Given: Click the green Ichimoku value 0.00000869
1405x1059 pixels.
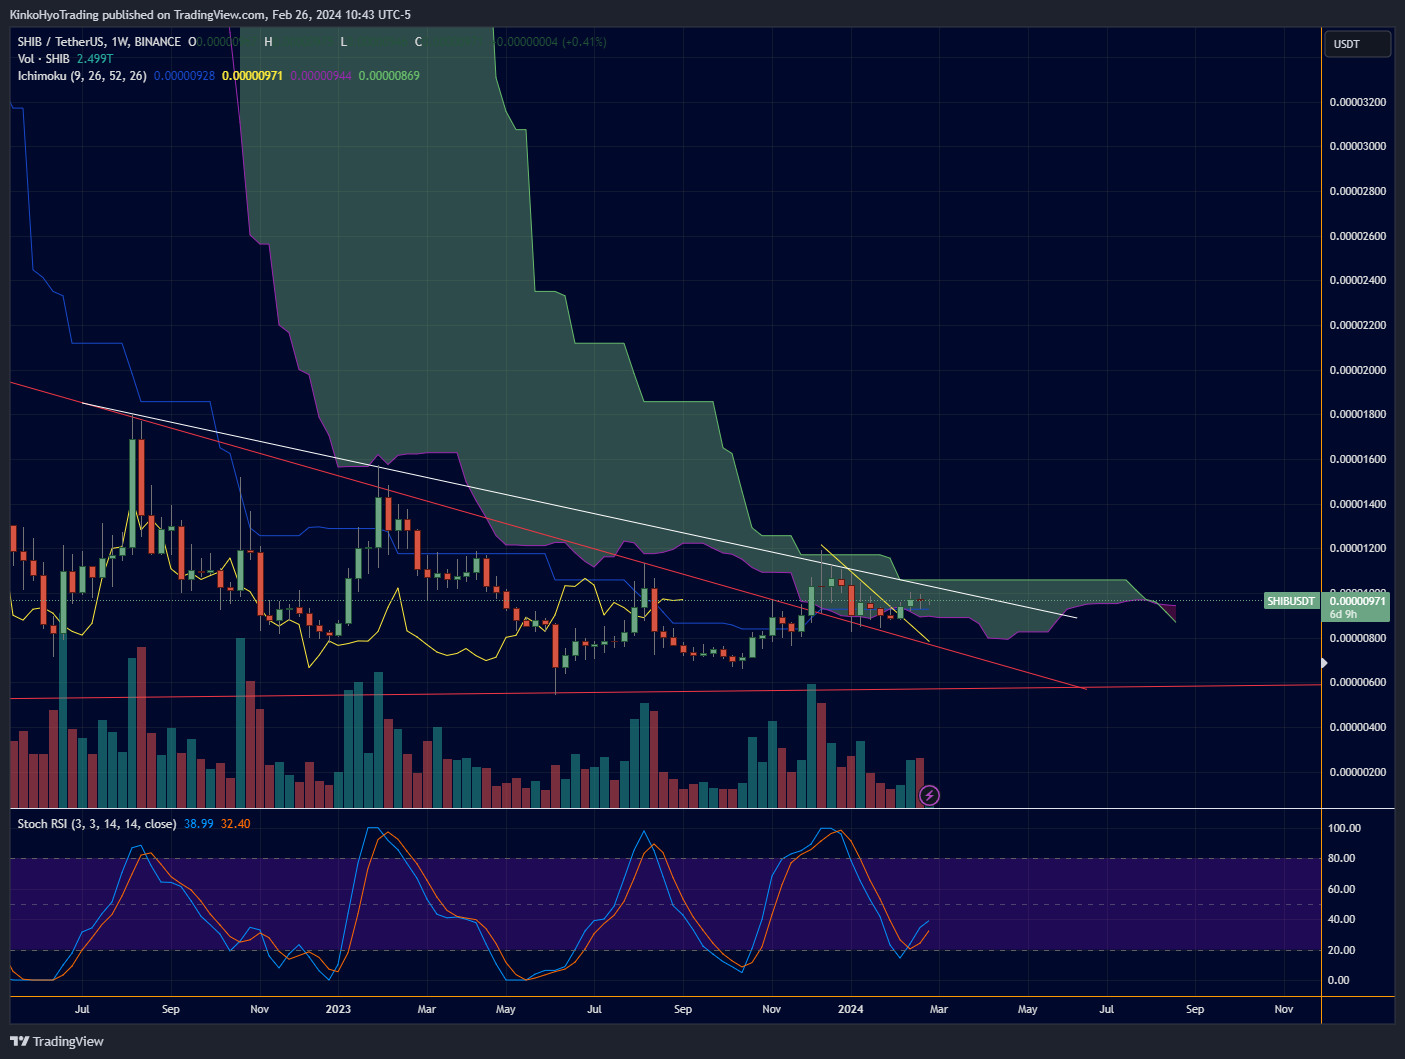Looking at the screenshot, I should [389, 76].
